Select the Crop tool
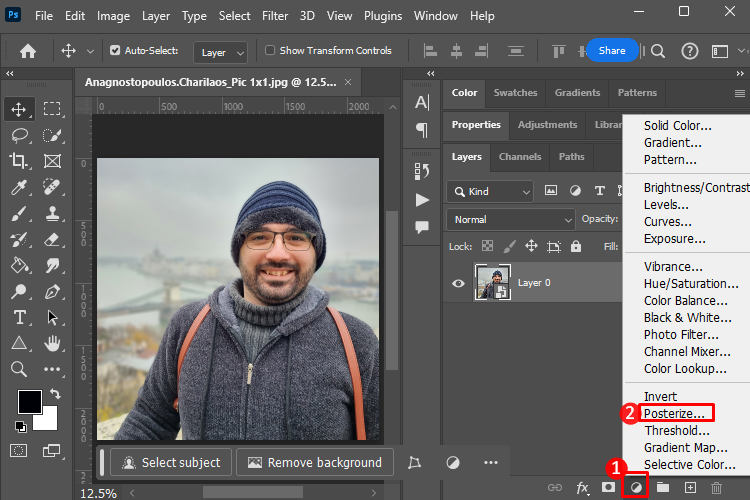 [19, 161]
